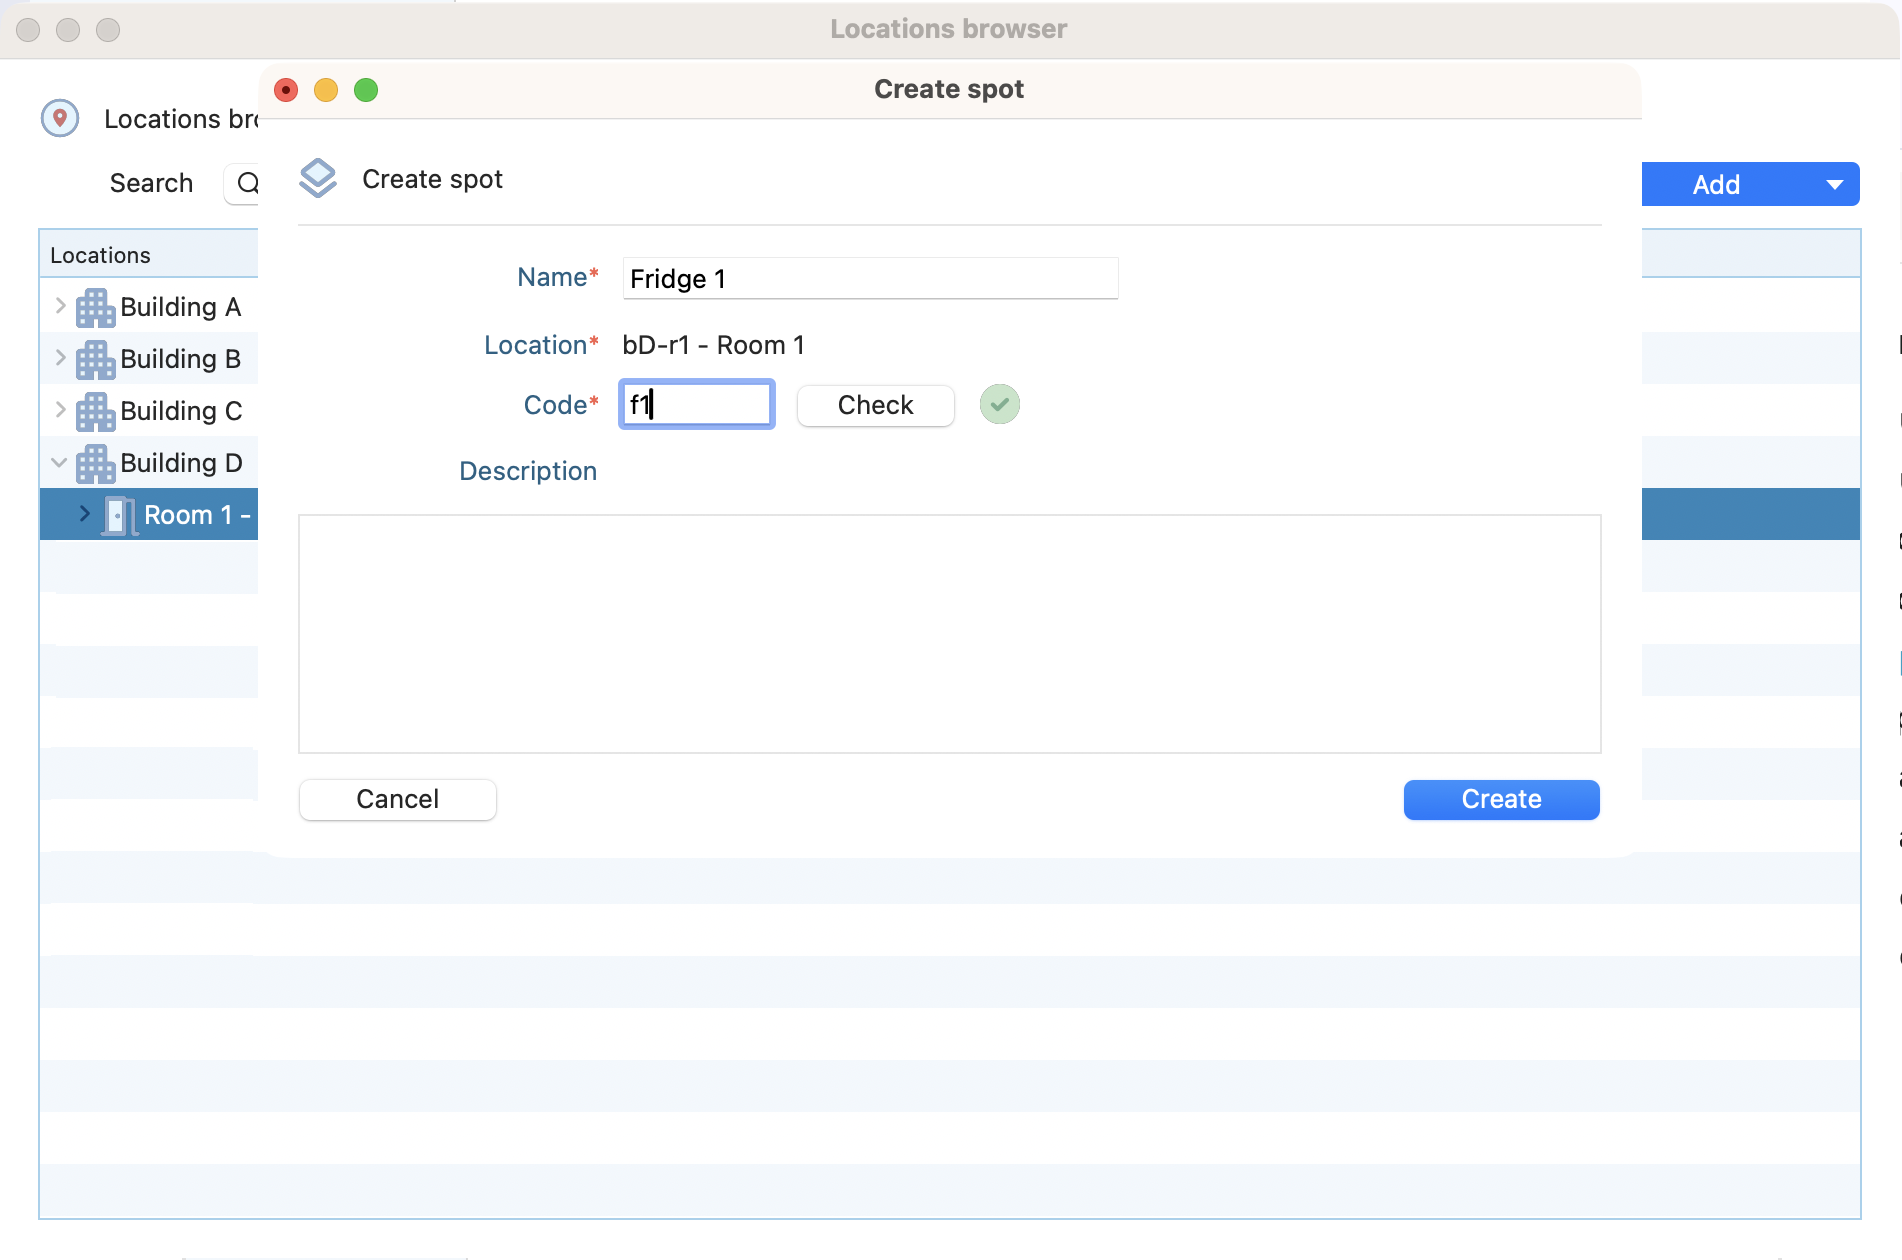Close the Create spot dialog window
The height and width of the screenshot is (1260, 1902).
coord(286,91)
